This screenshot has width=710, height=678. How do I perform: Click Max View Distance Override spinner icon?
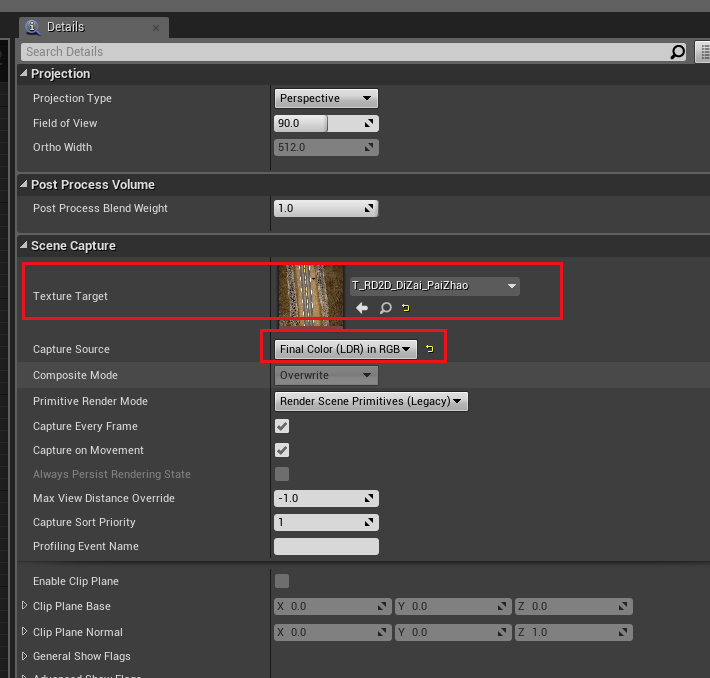369,498
